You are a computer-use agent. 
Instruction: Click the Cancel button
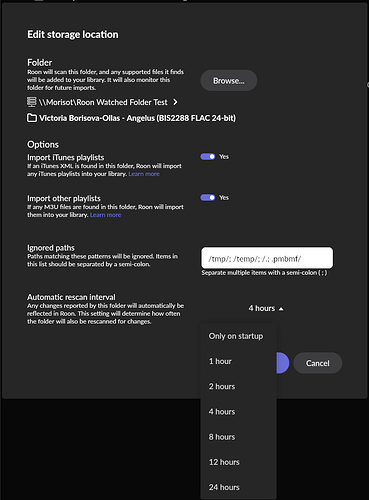tap(318, 363)
